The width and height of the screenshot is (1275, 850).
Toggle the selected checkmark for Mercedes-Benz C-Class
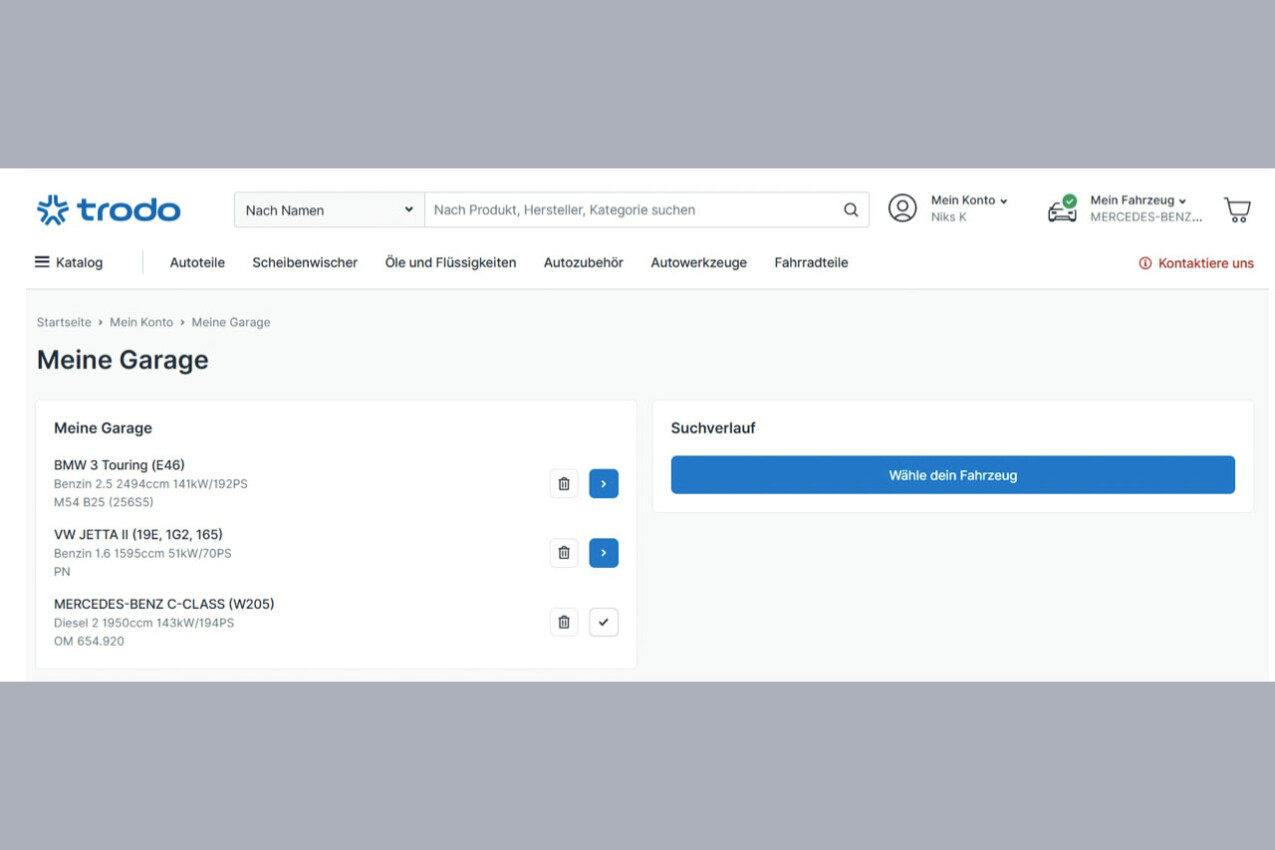click(x=603, y=622)
